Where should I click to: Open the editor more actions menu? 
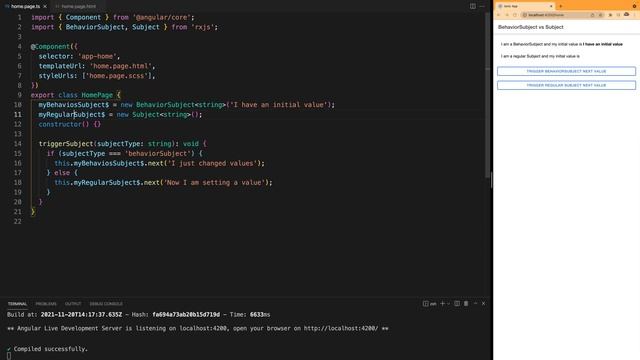click(482, 6)
